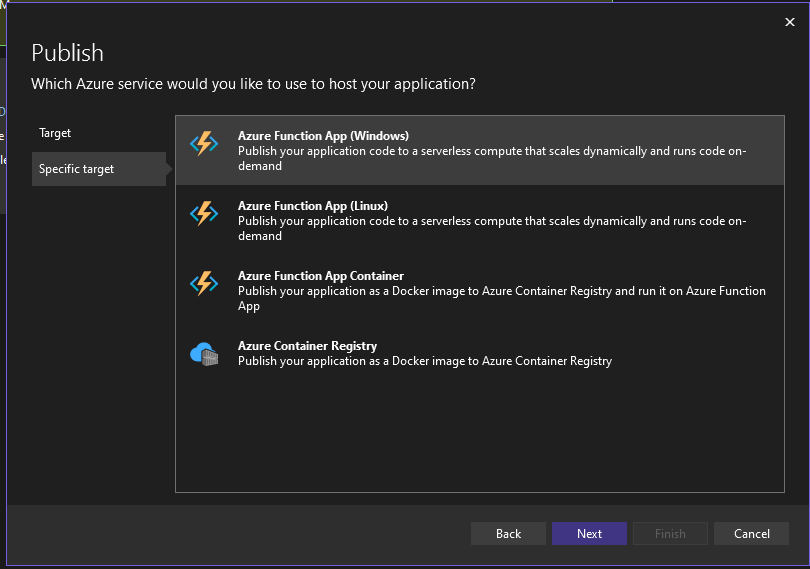The height and width of the screenshot is (569, 810).
Task: Click the Publish dialog heading
Action: click(x=68, y=53)
